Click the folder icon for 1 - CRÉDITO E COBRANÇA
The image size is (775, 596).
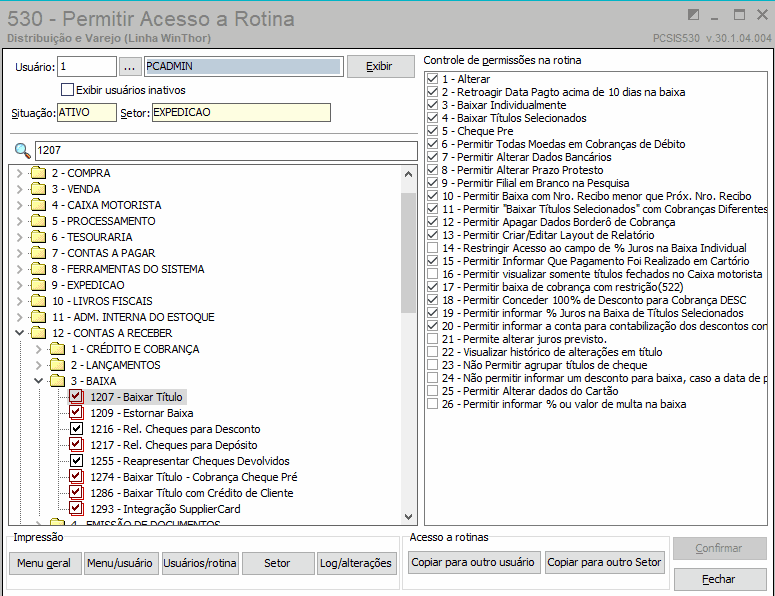[57, 349]
